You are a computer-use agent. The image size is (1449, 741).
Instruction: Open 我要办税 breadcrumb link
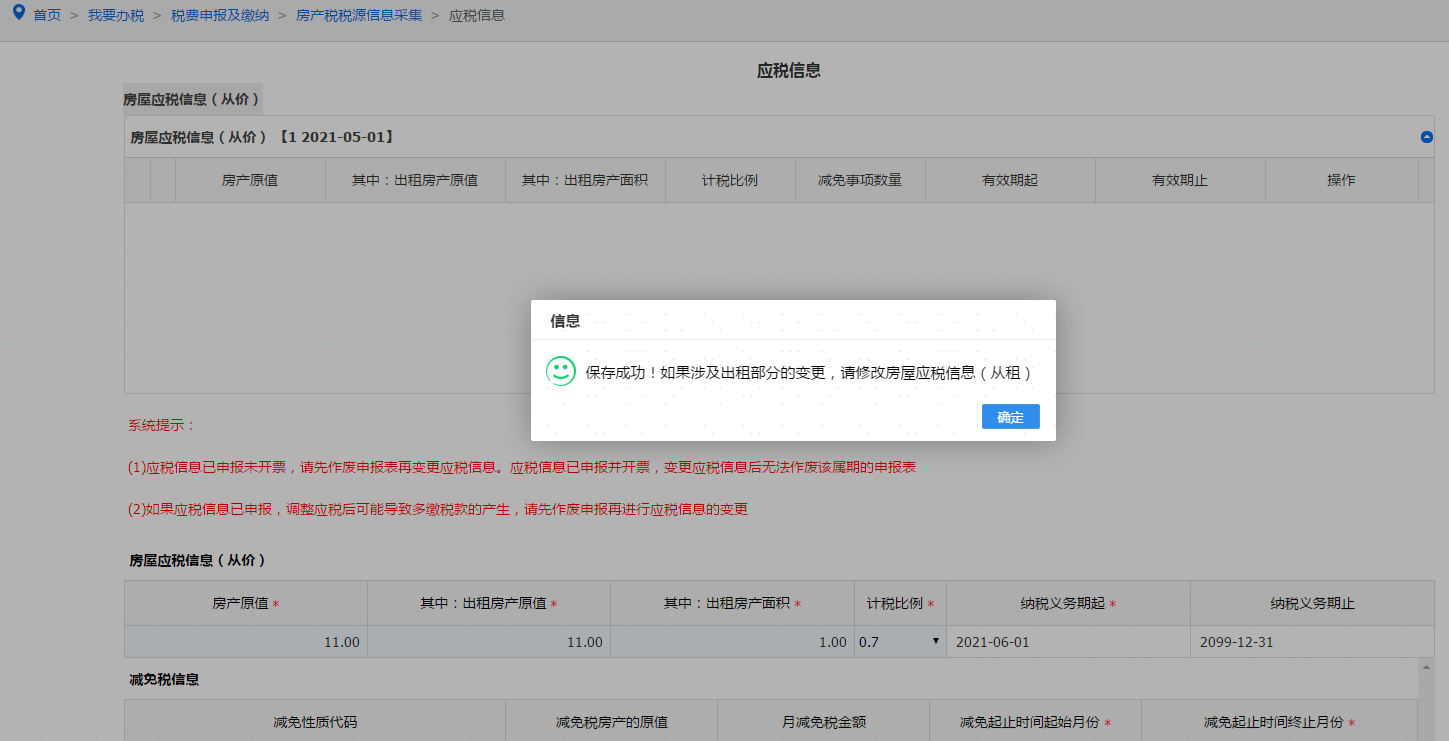(x=116, y=16)
